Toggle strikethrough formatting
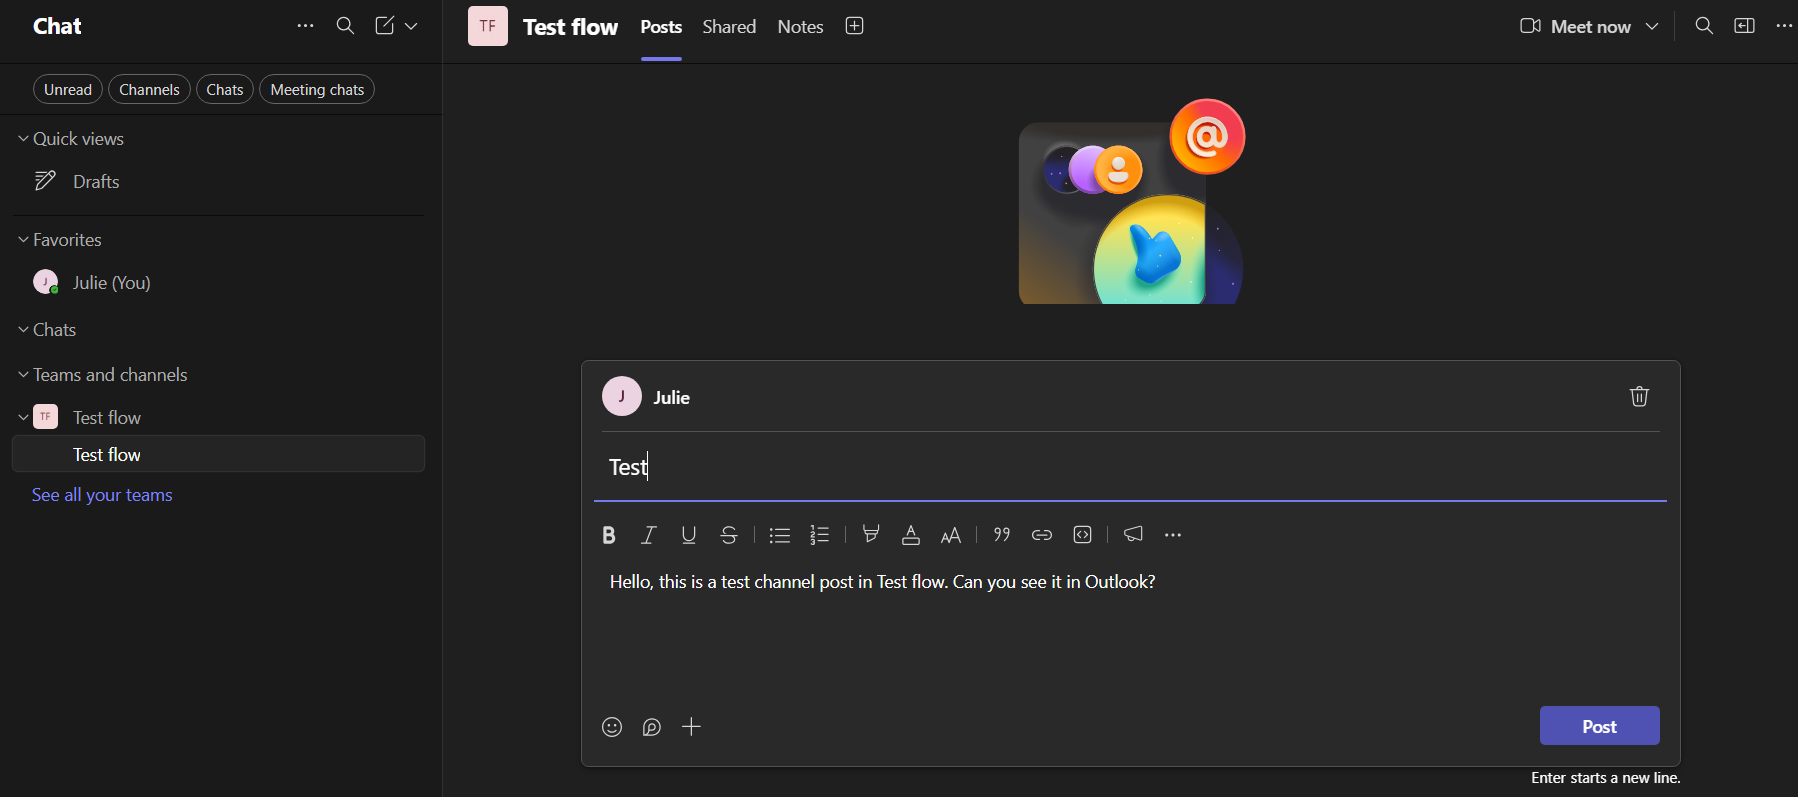The width and height of the screenshot is (1798, 797). click(729, 535)
